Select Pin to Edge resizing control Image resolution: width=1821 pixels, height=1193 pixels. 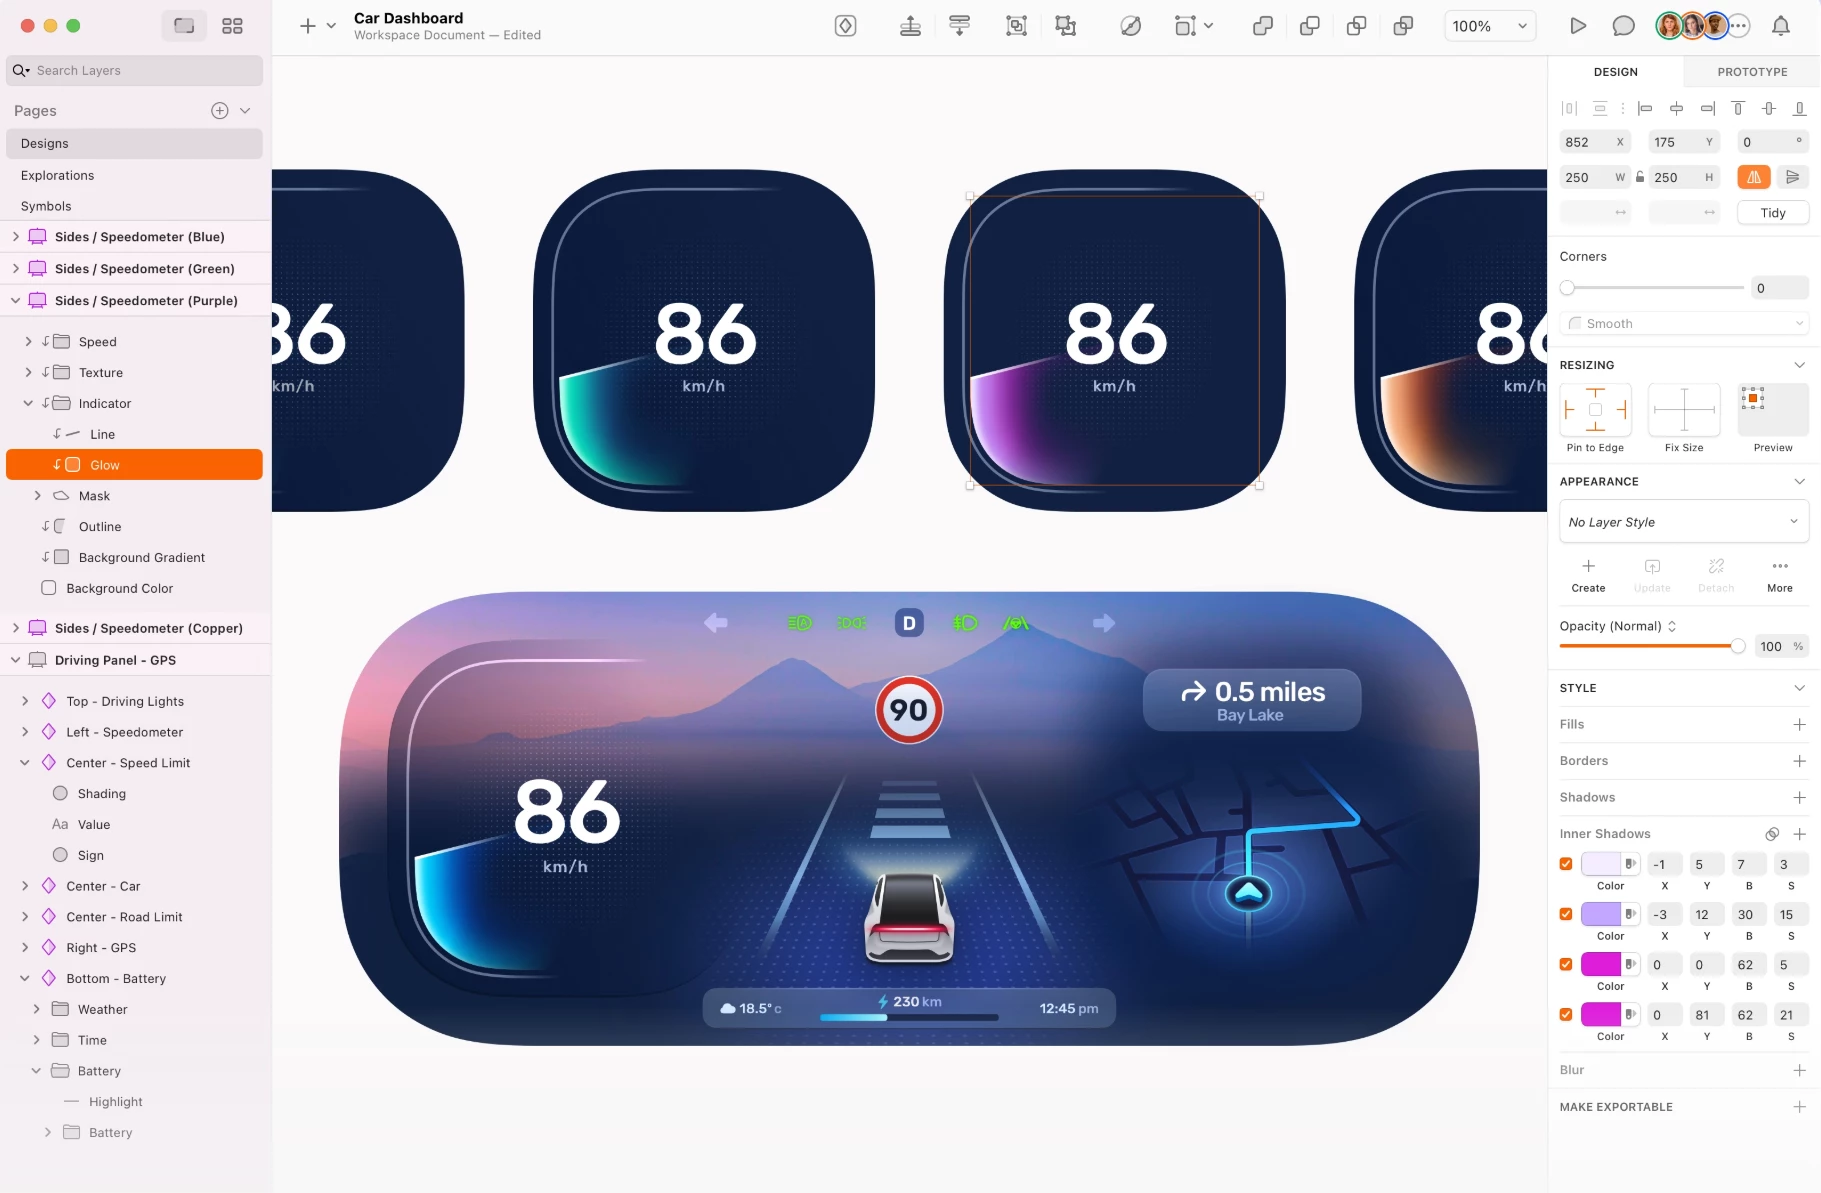[x=1595, y=410]
